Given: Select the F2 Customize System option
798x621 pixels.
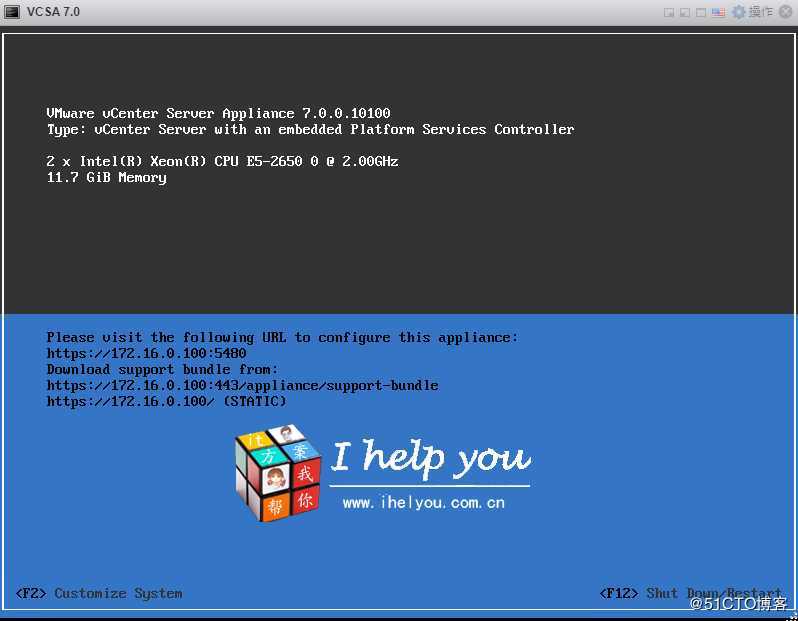Looking at the screenshot, I should (99, 594).
